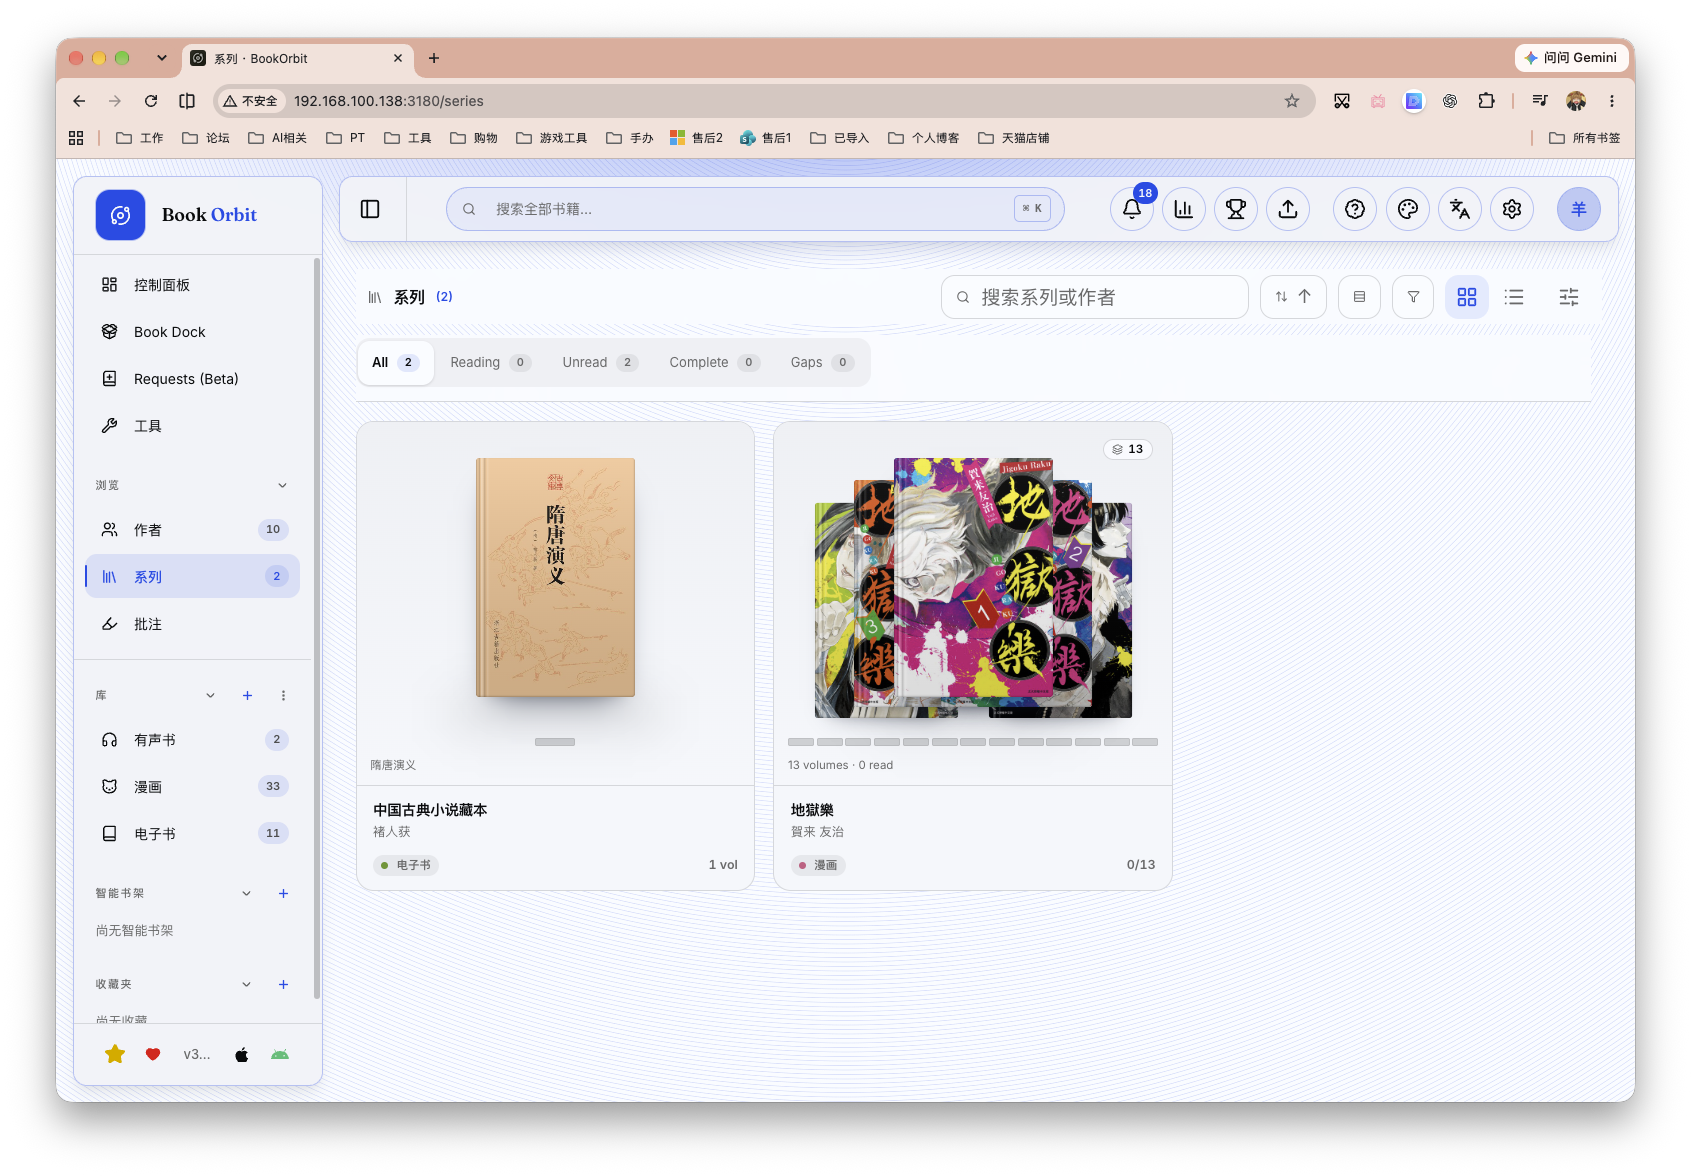Bookmark this page star in address bar
Viewport: 1691px width, 1176px height.
coord(1292,101)
